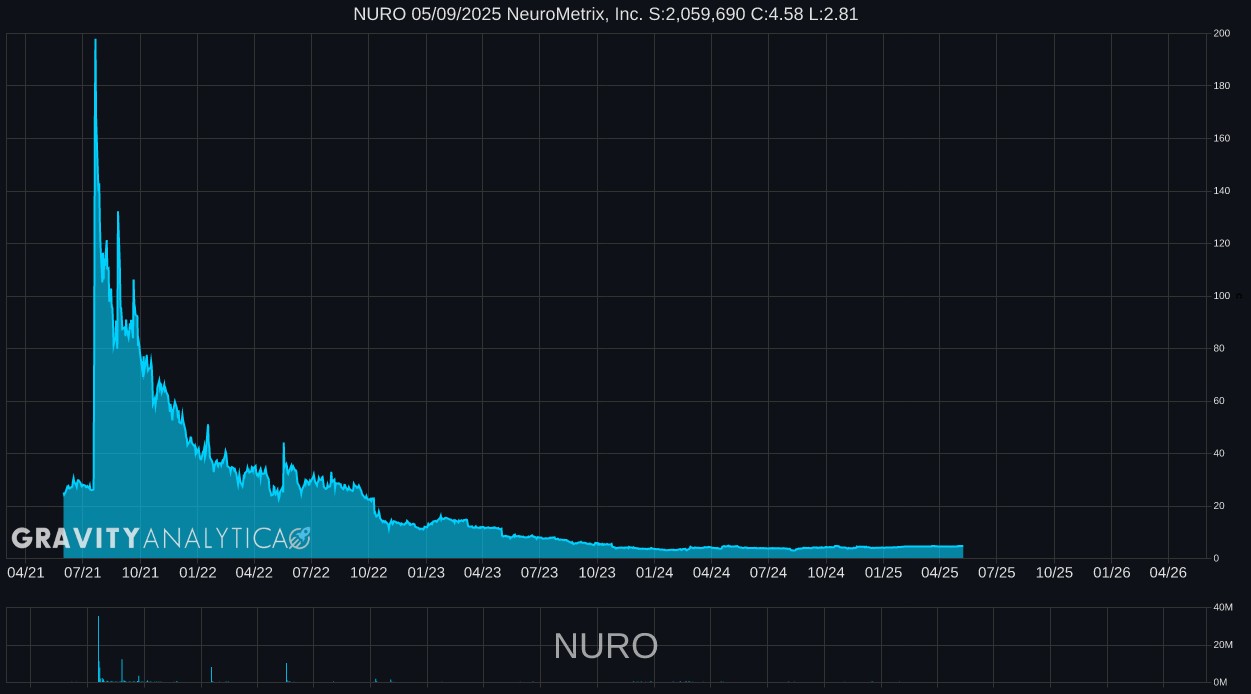Image resolution: width=1251 pixels, height=694 pixels.
Task: Pick the 04/24 date label on x-axis
Action: pyautogui.click(x=711, y=573)
